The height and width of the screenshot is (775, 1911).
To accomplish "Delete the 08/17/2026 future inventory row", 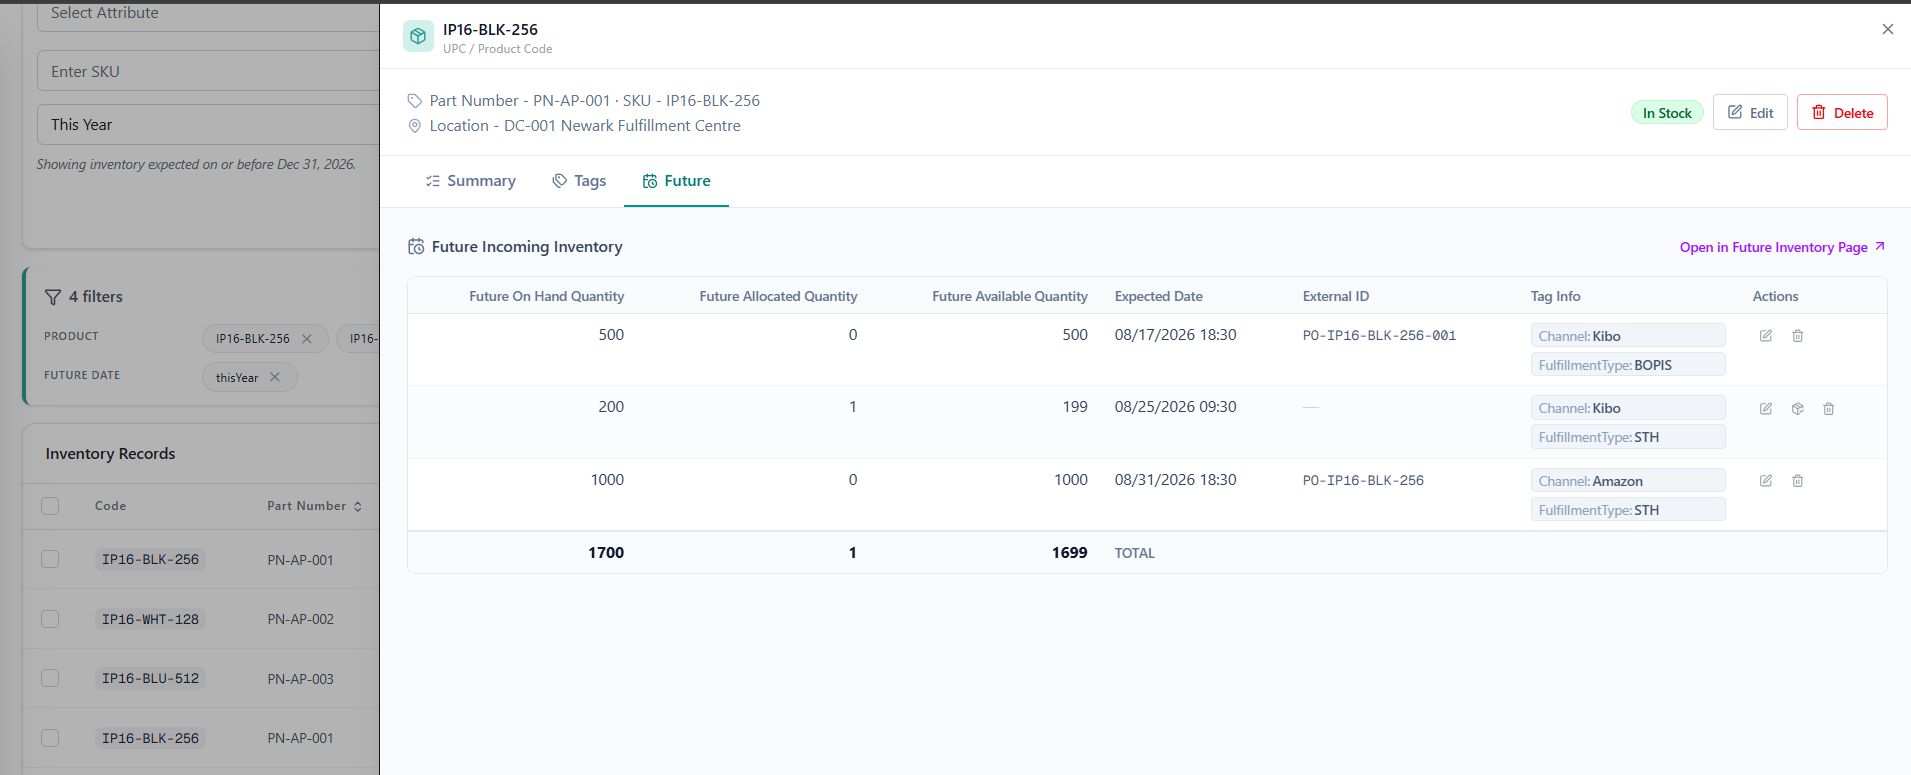I will coord(1797,336).
